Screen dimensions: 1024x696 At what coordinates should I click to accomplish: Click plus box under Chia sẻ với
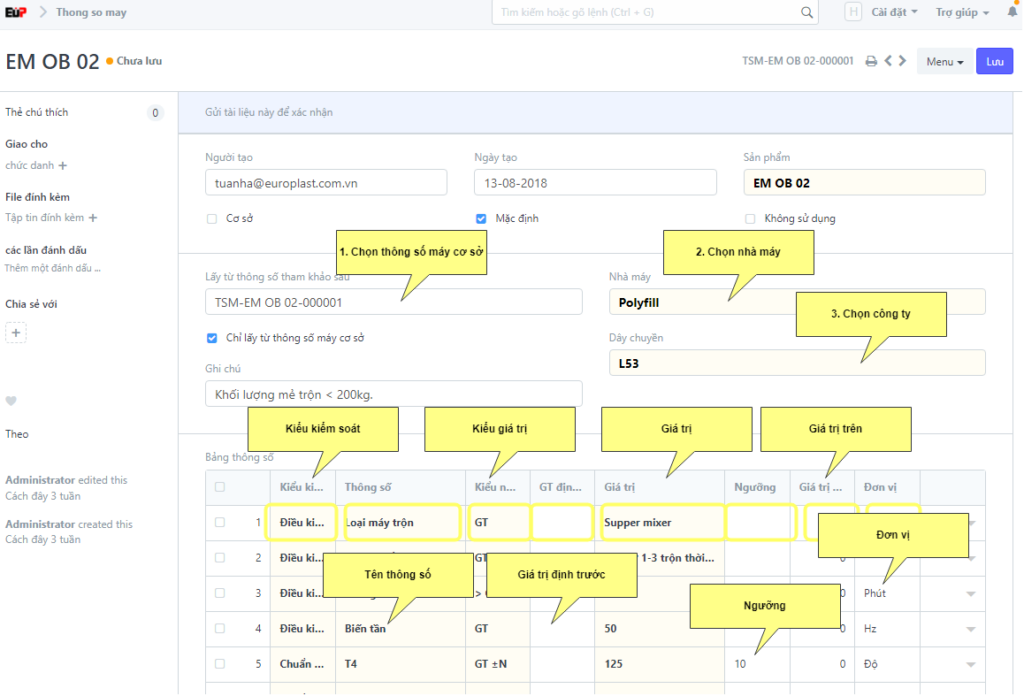(x=16, y=332)
